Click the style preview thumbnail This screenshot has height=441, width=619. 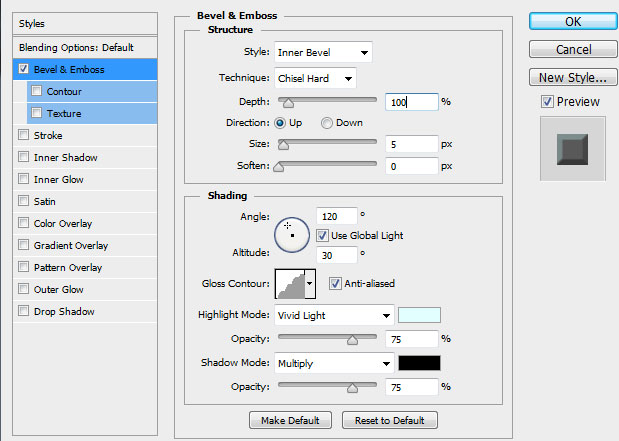pyautogui.click(x=573, y=147)
